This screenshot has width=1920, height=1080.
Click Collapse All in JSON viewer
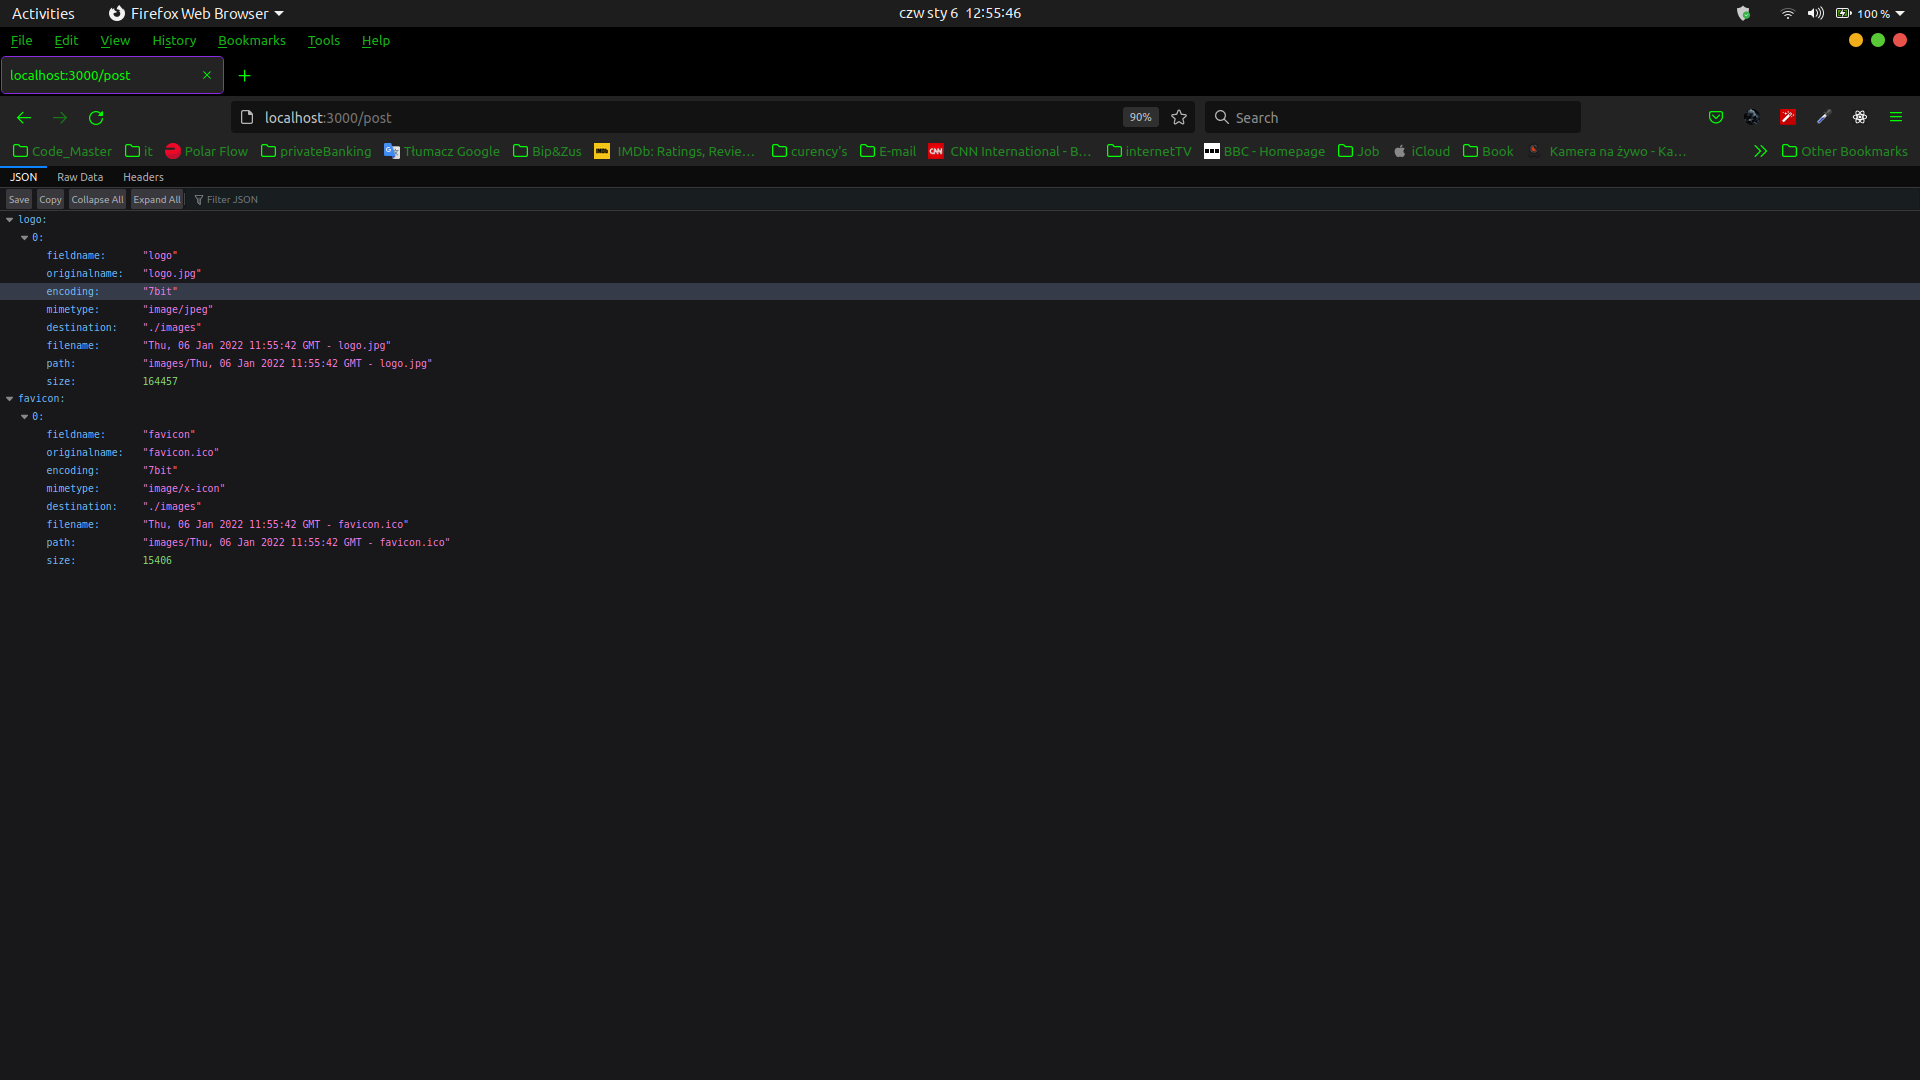[97, 200]
